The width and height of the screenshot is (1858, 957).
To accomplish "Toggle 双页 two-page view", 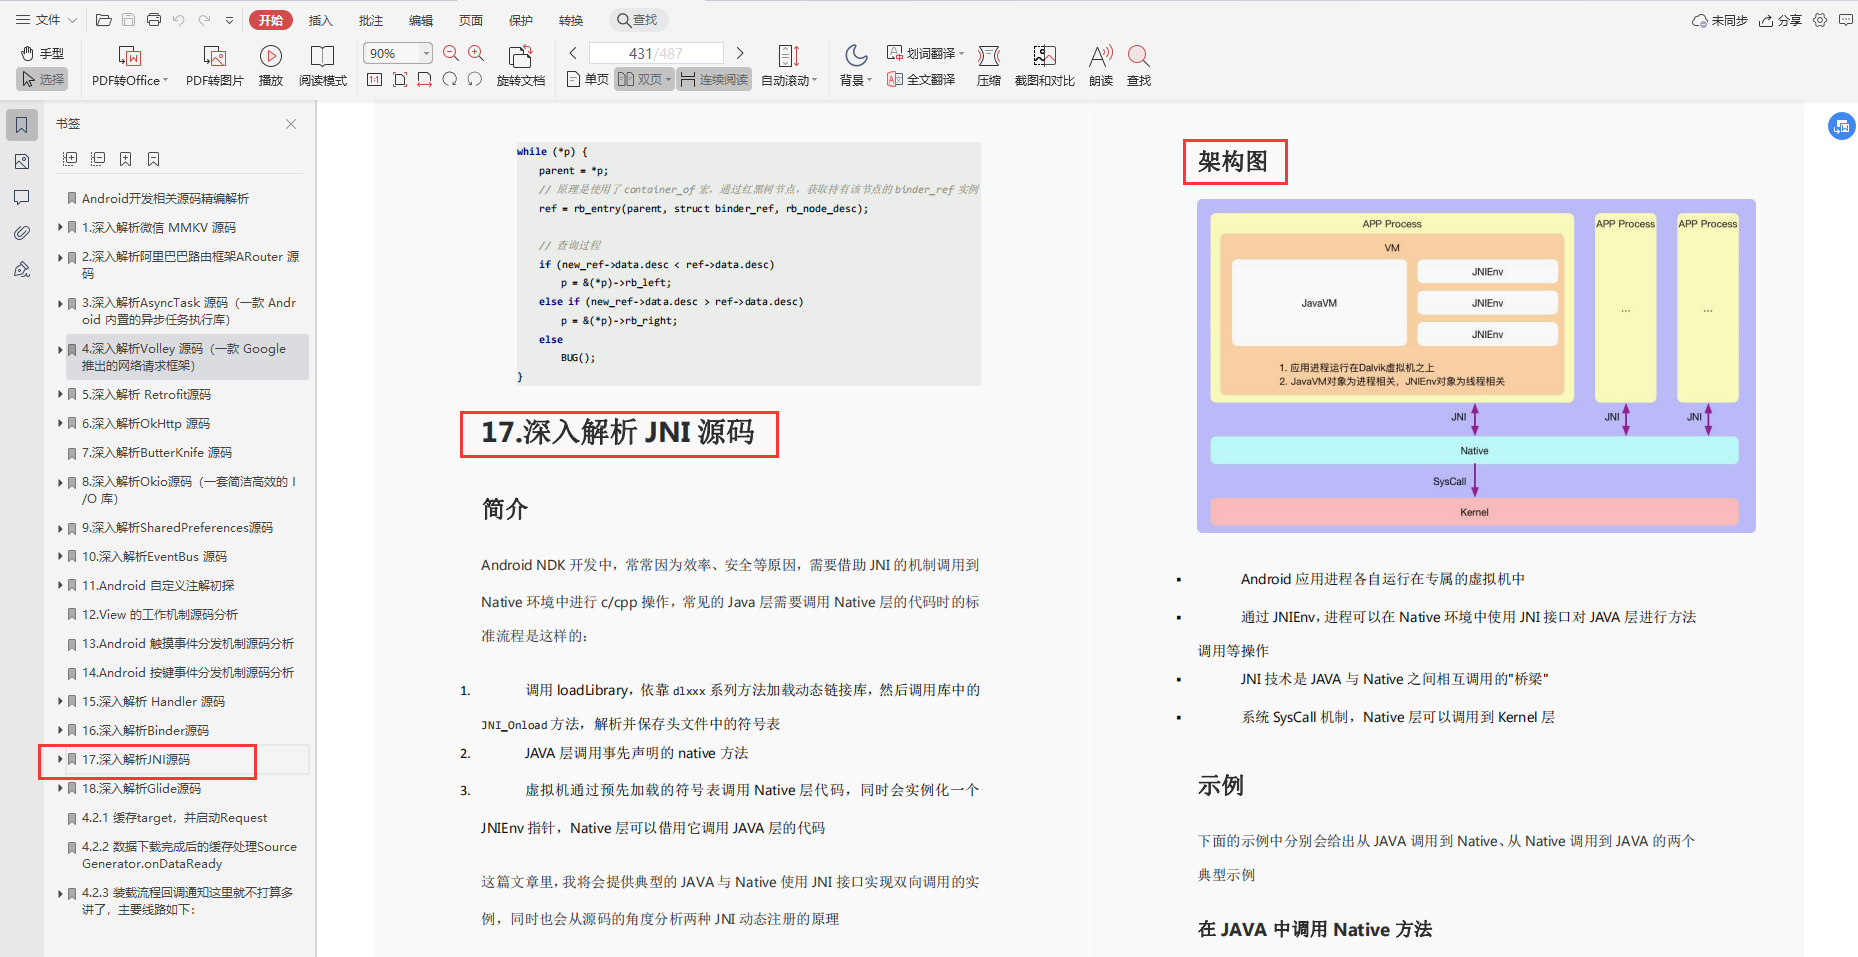I will click(643, 79).
